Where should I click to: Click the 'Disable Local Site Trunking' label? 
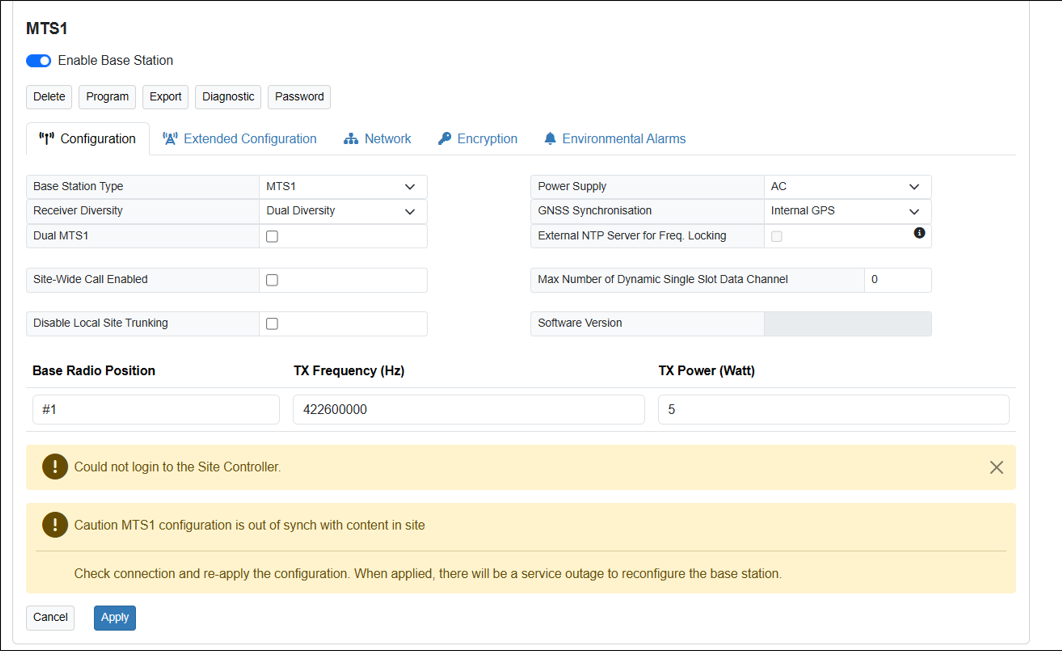100,323
